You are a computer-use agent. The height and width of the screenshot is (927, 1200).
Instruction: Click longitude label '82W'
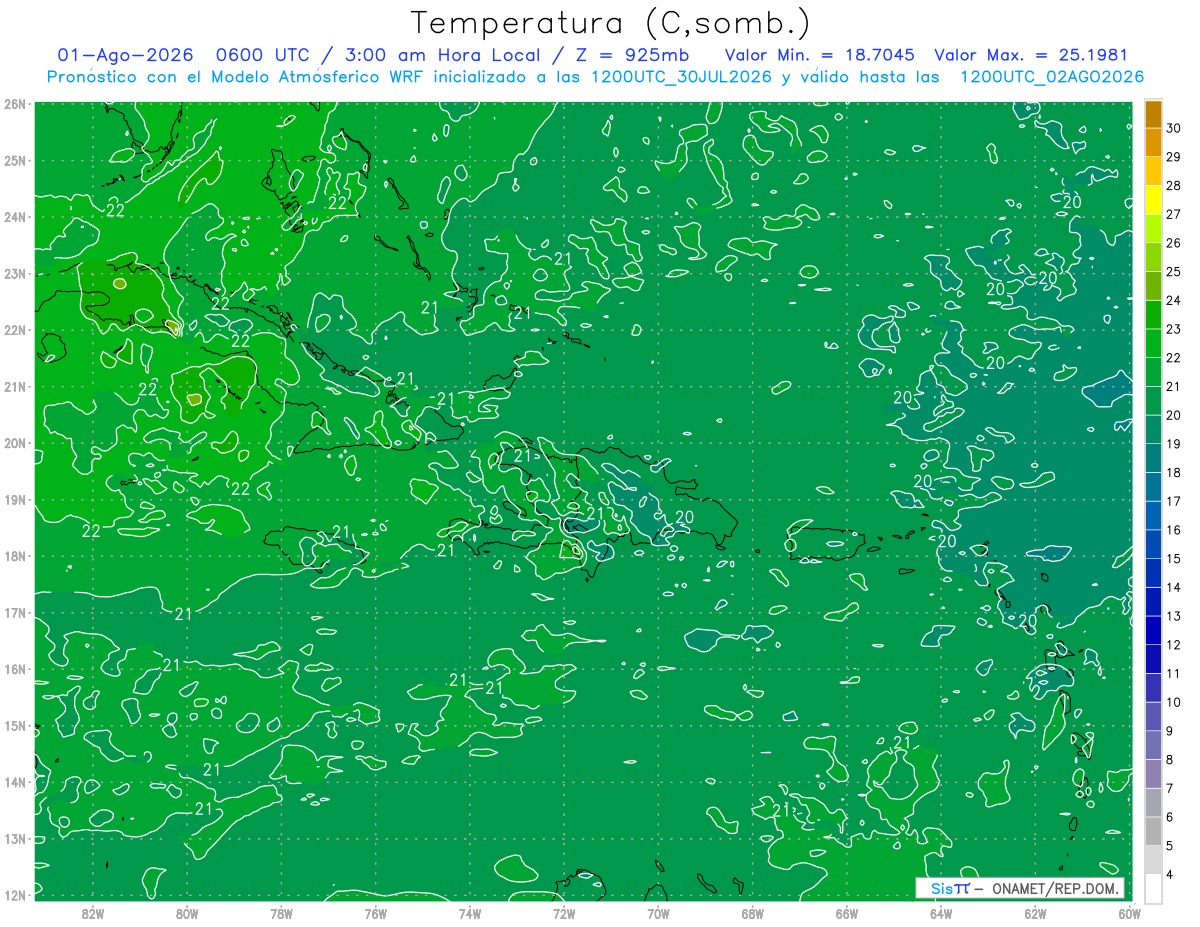click(93, 913)
